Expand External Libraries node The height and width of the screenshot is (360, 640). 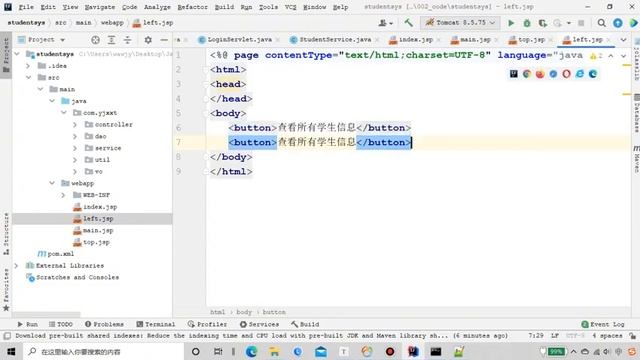[16, 266]
